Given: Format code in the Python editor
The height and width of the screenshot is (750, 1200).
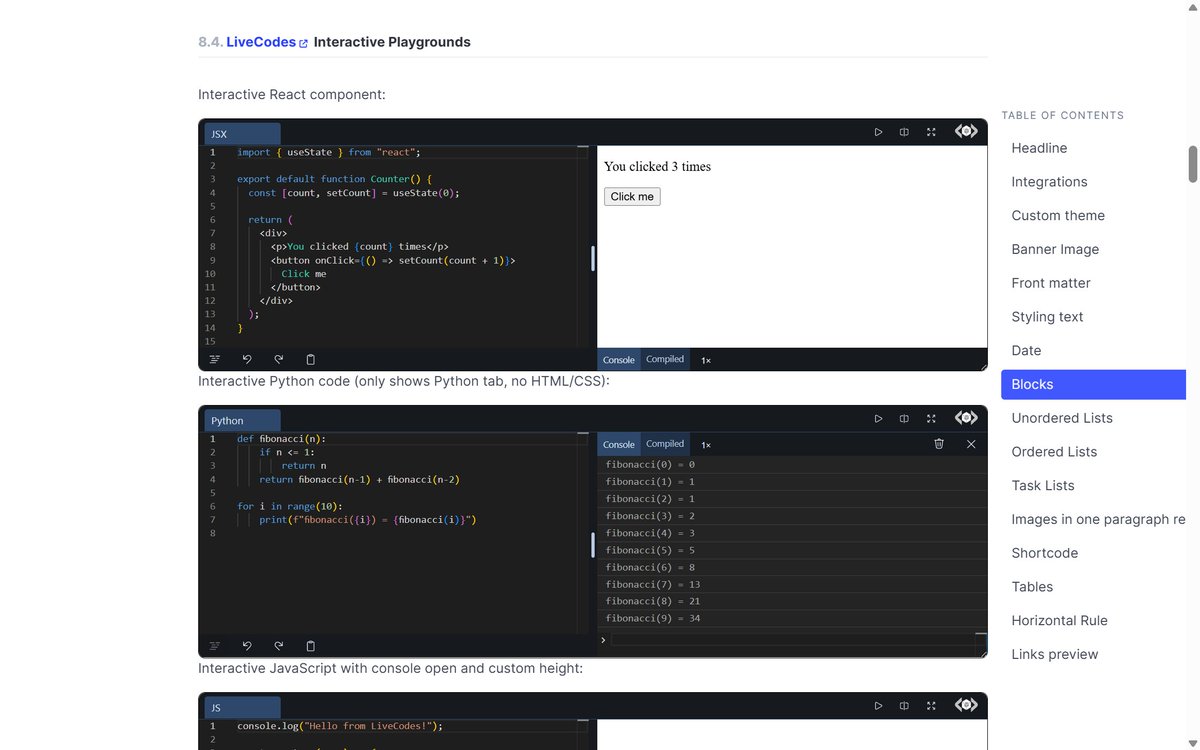Looking at the screenshot, I should click(214, 646).
